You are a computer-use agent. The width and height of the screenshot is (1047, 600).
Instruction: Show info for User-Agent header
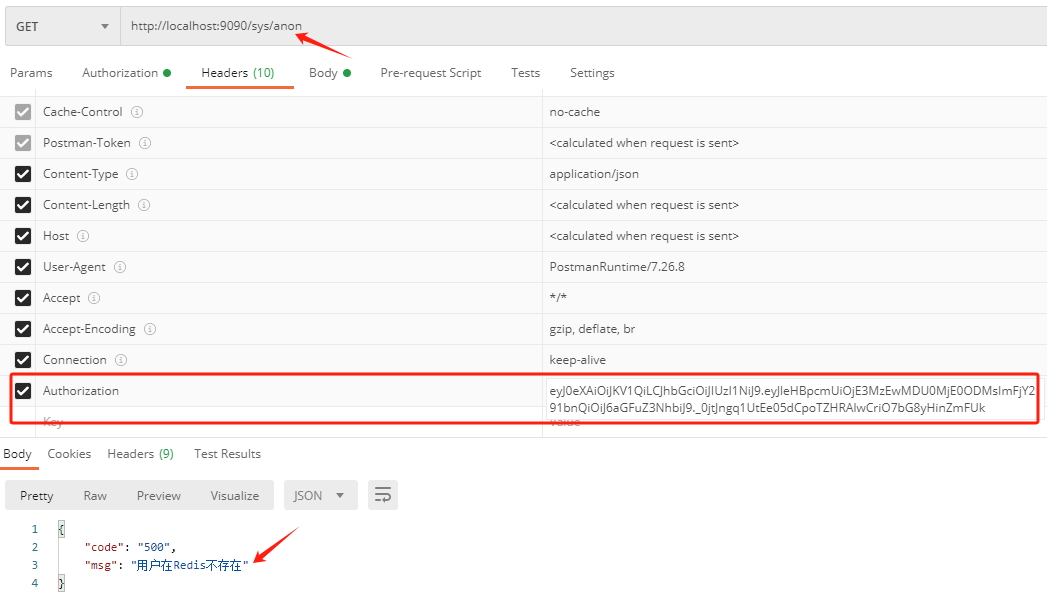[x=120, y=267]
